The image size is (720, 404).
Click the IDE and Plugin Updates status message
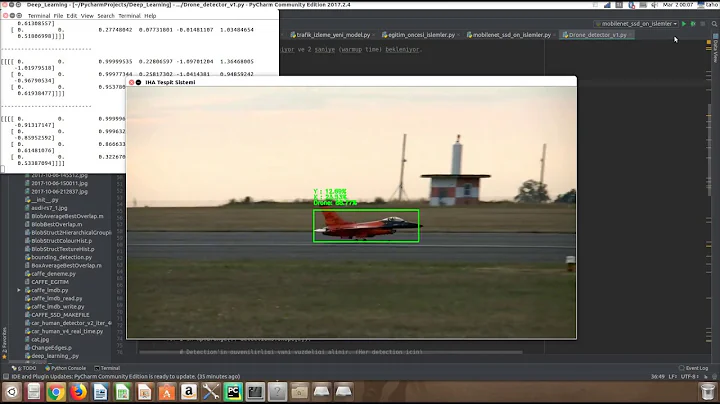point(125,376)
